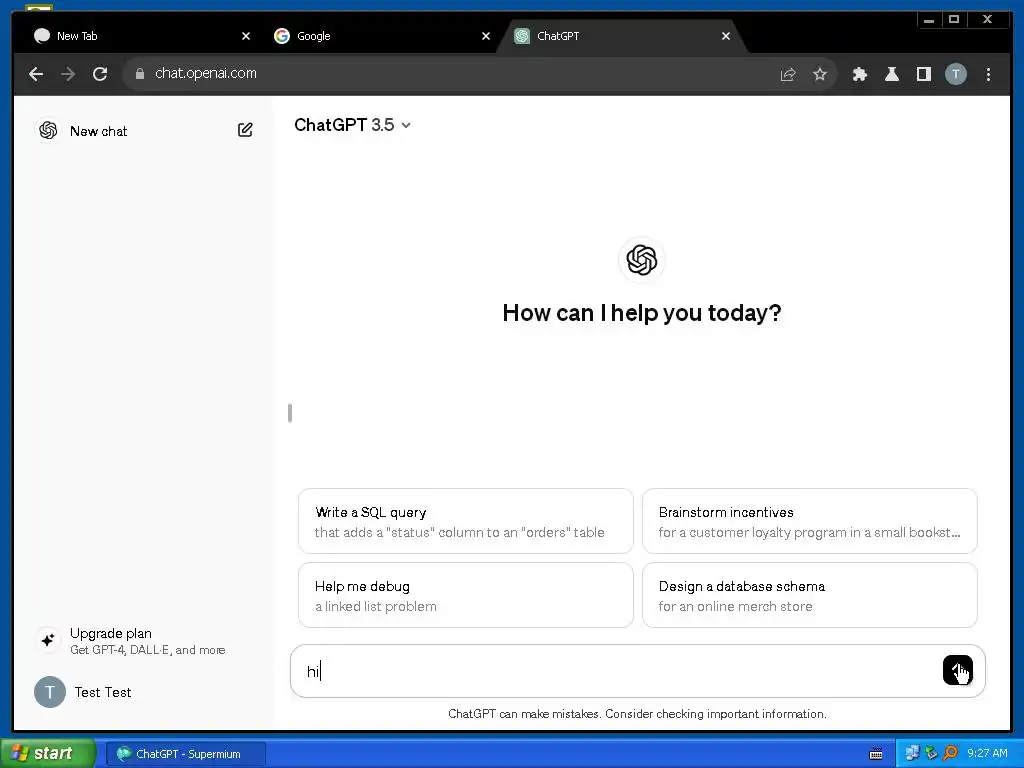Viewport: 1024px width, 768px height.
Task: Toggle the browser side panel icon
Action: tap(923, 74)
